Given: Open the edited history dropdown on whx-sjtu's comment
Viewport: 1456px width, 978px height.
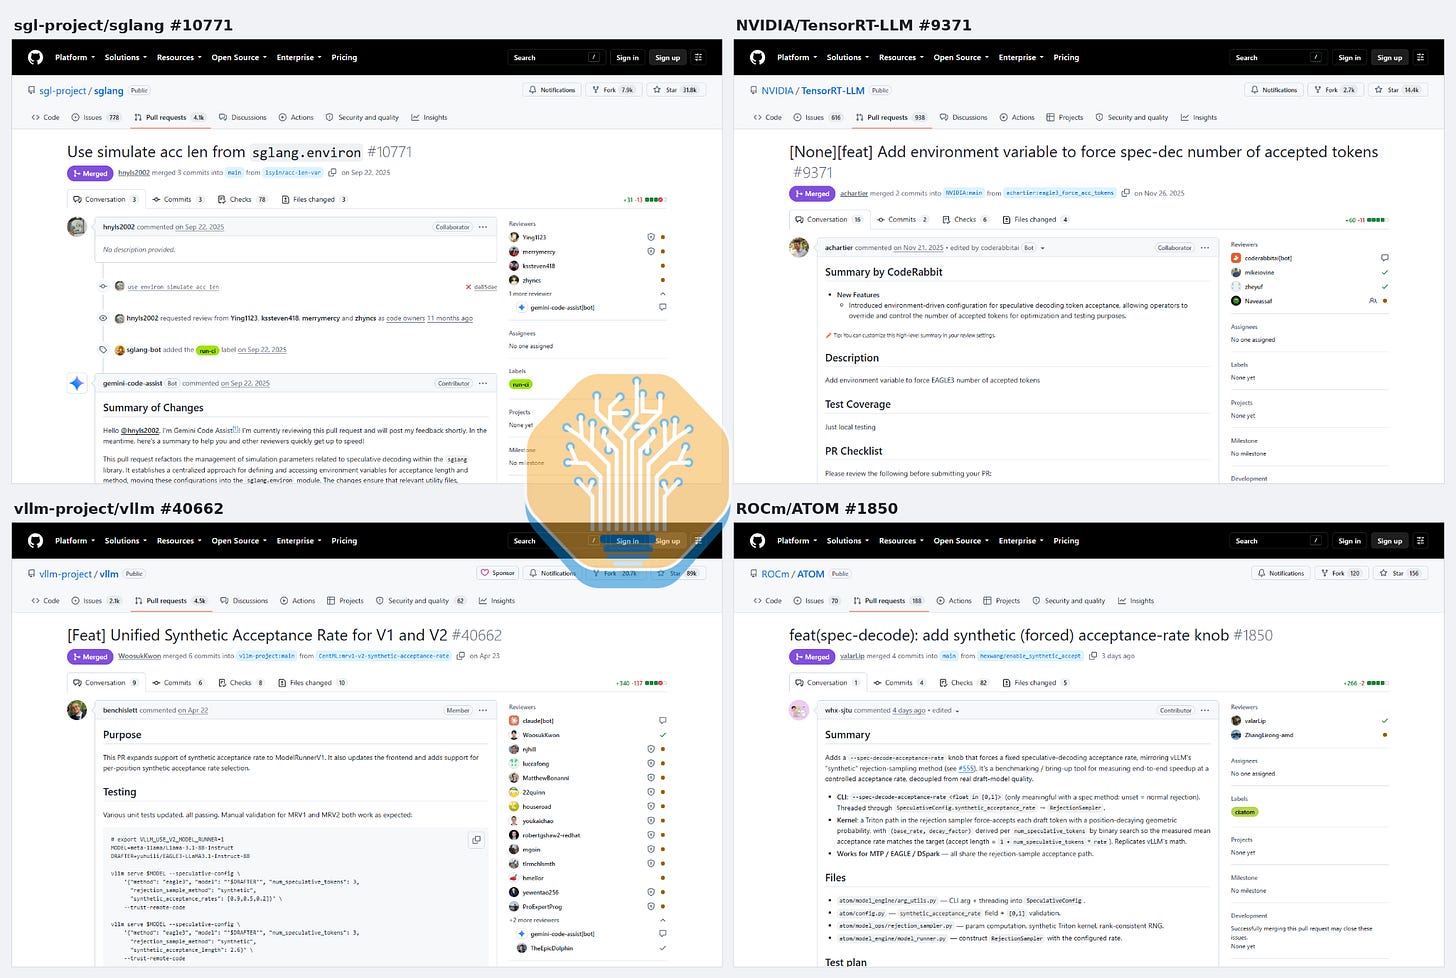Looking at the screenshot, I should point(957,711).
